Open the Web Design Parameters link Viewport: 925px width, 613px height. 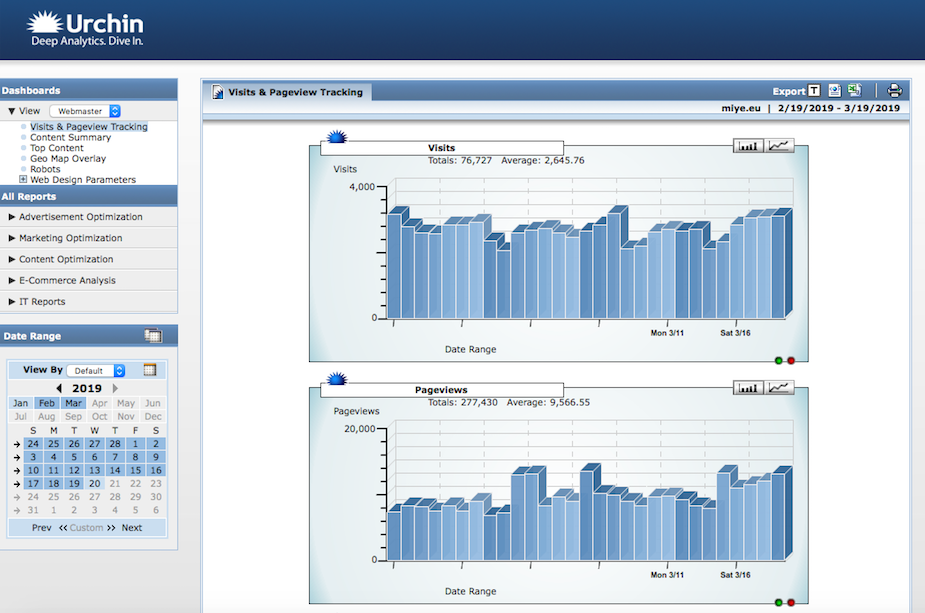83,180
